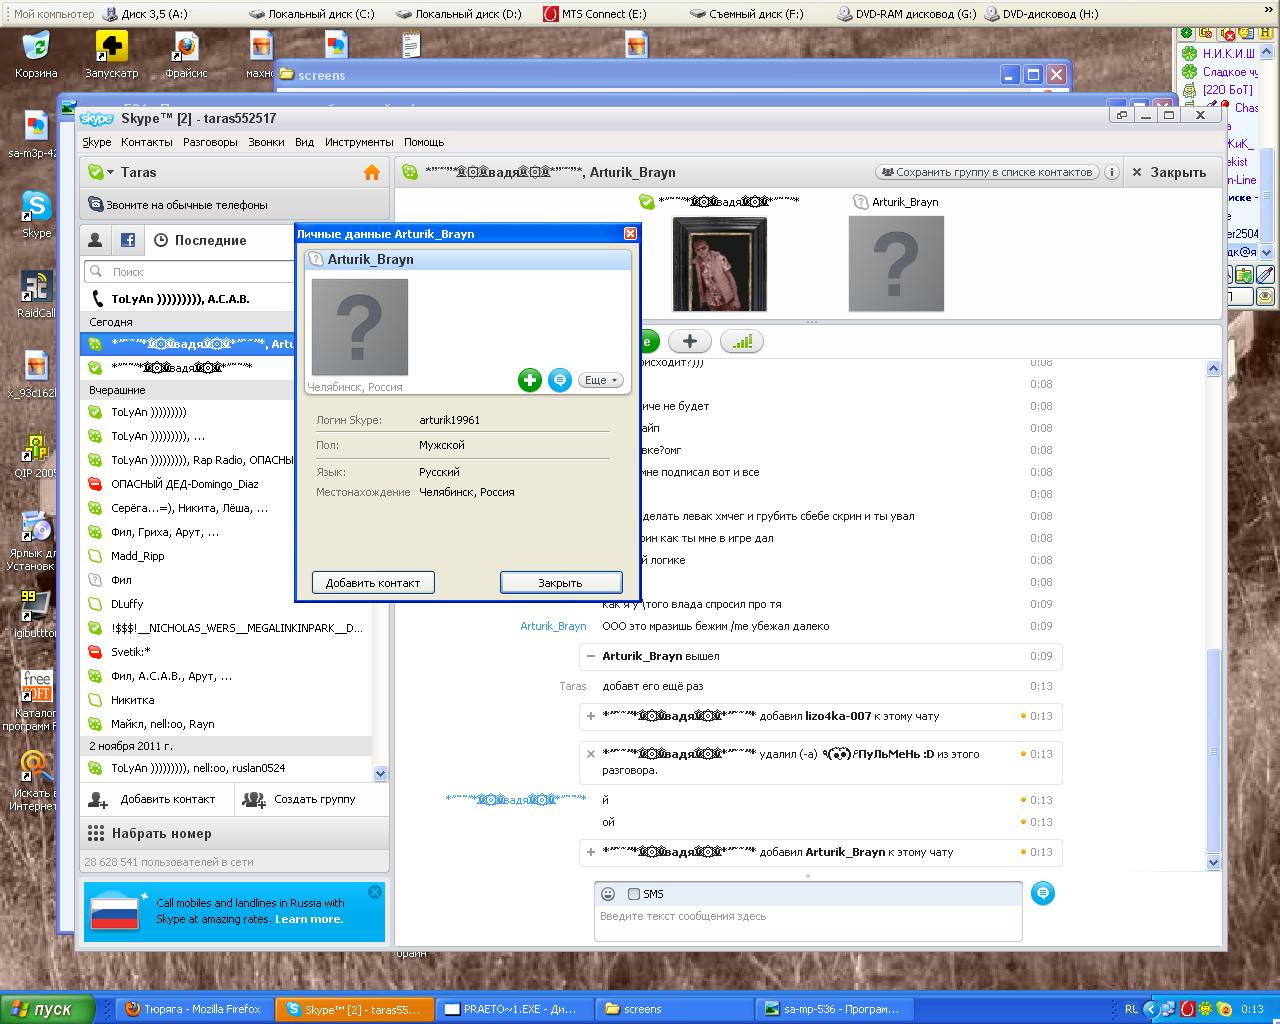Click the Start пуск button
This screenshot has height=1024, width=1280.
(48, 1009)
